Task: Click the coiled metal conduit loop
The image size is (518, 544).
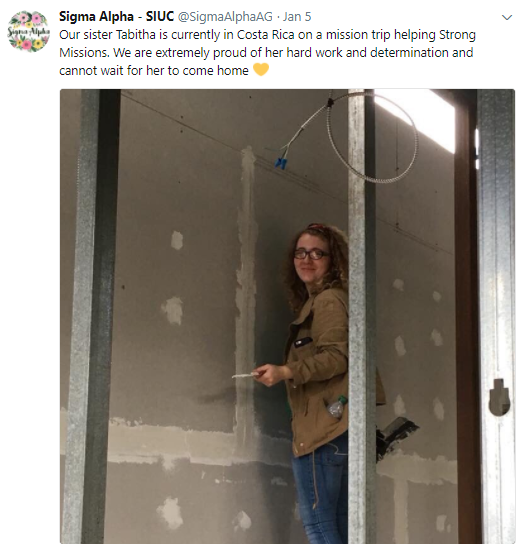Action: (372, 137)
